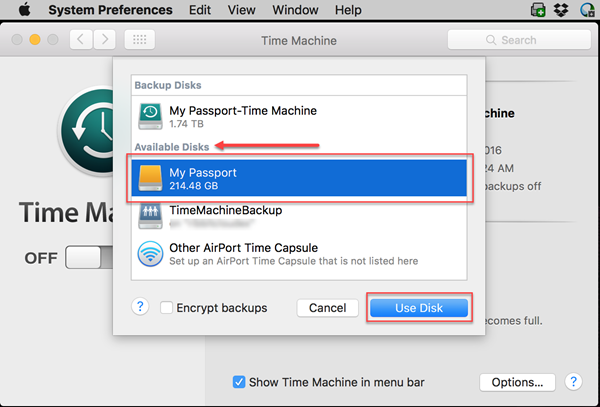Uncheck Show Time Machine in menu bar

(x=239, y=382)
